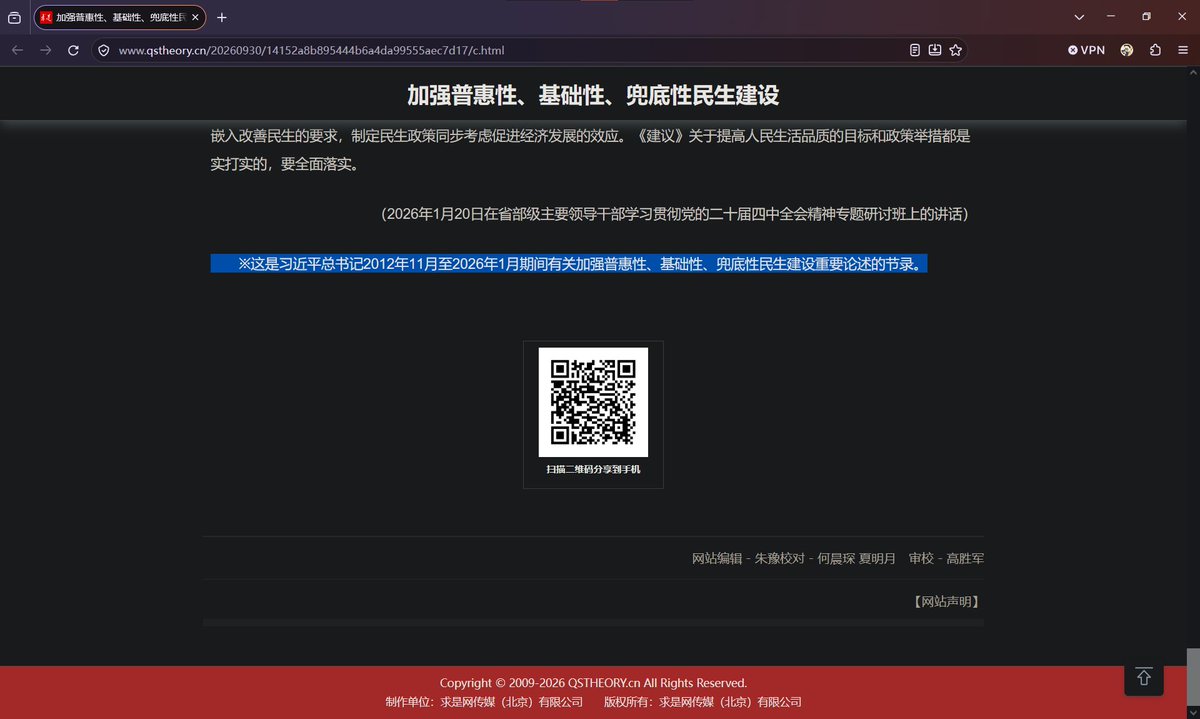This screenshot has height=719, width=1200.
Task: Show site security shield info
Action: click(104, 50)
